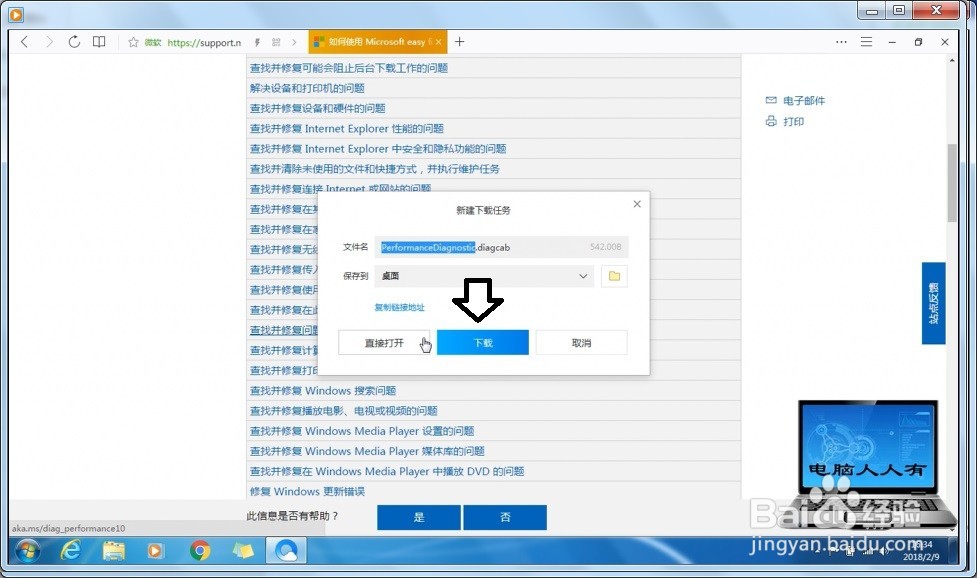The height and width of the screenshot is (578, 977).
Task: Click the 直接打开 open directly button
Action: coord(384,343)
